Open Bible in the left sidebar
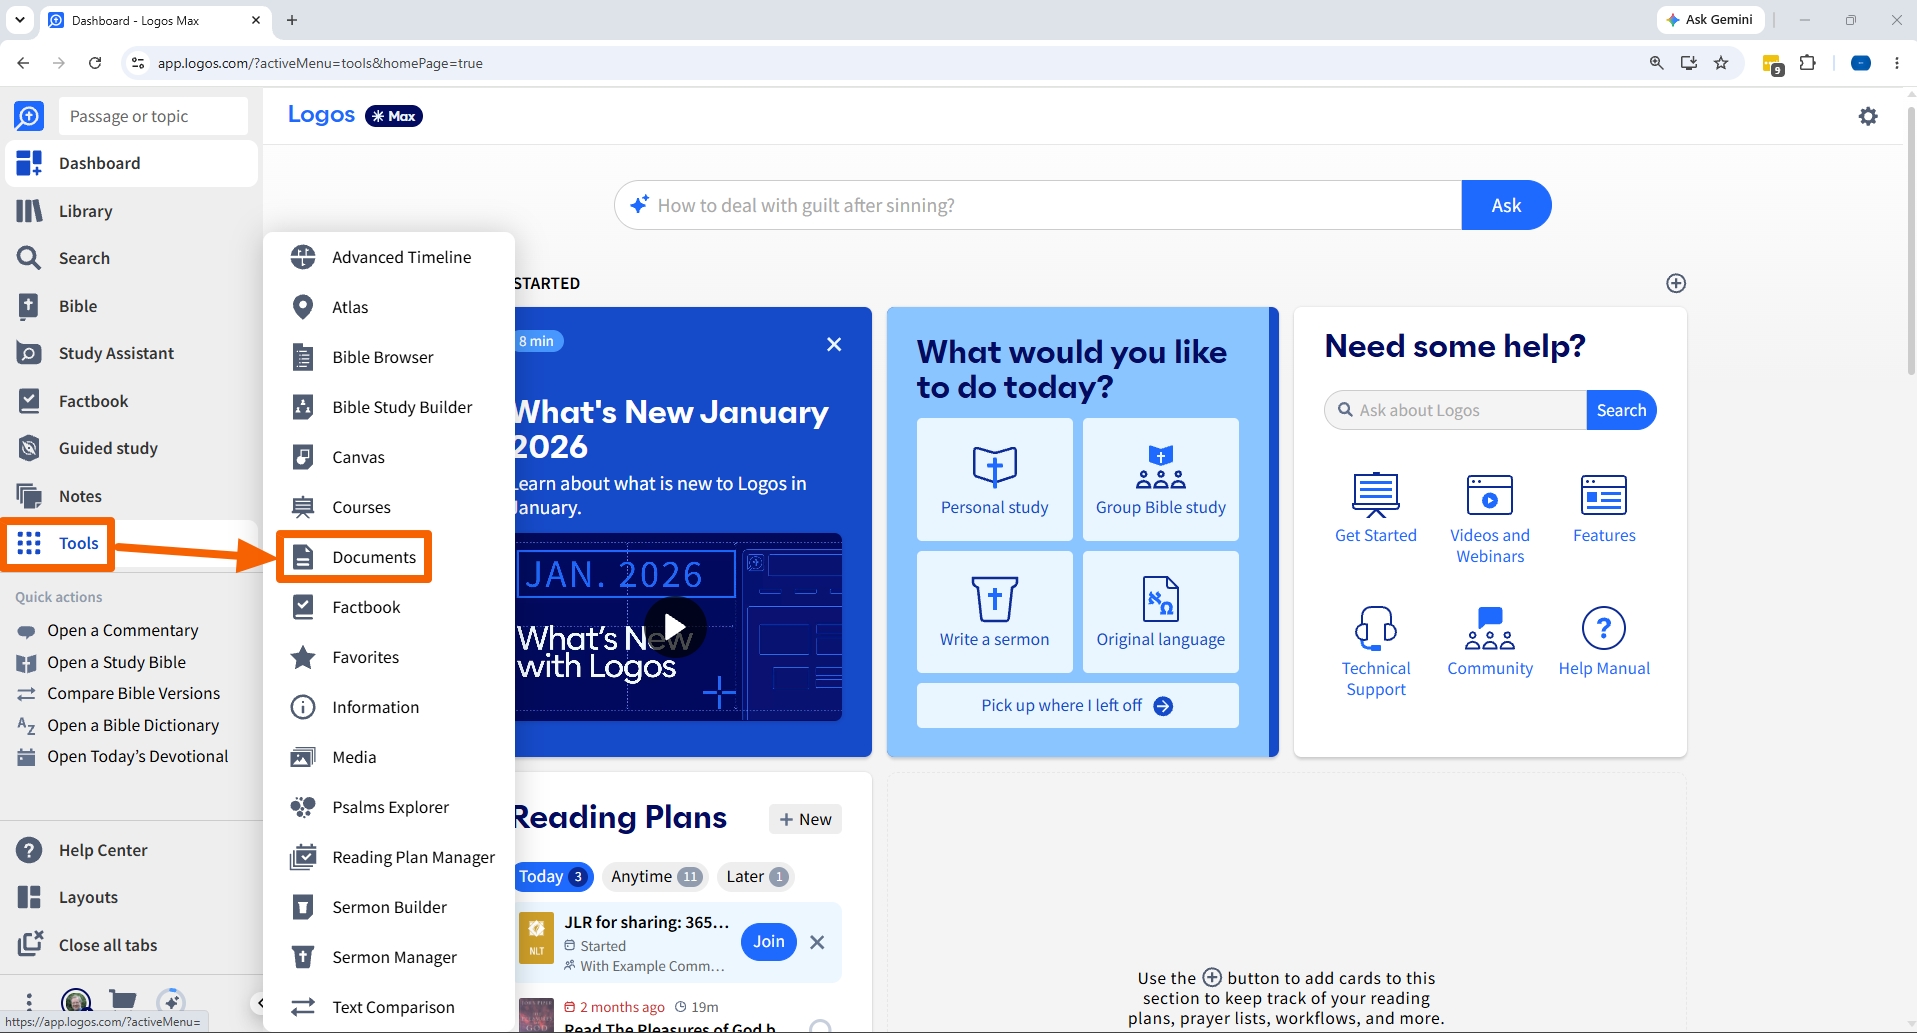Viewport: 1917px width, 1033px height. (131, 306)
